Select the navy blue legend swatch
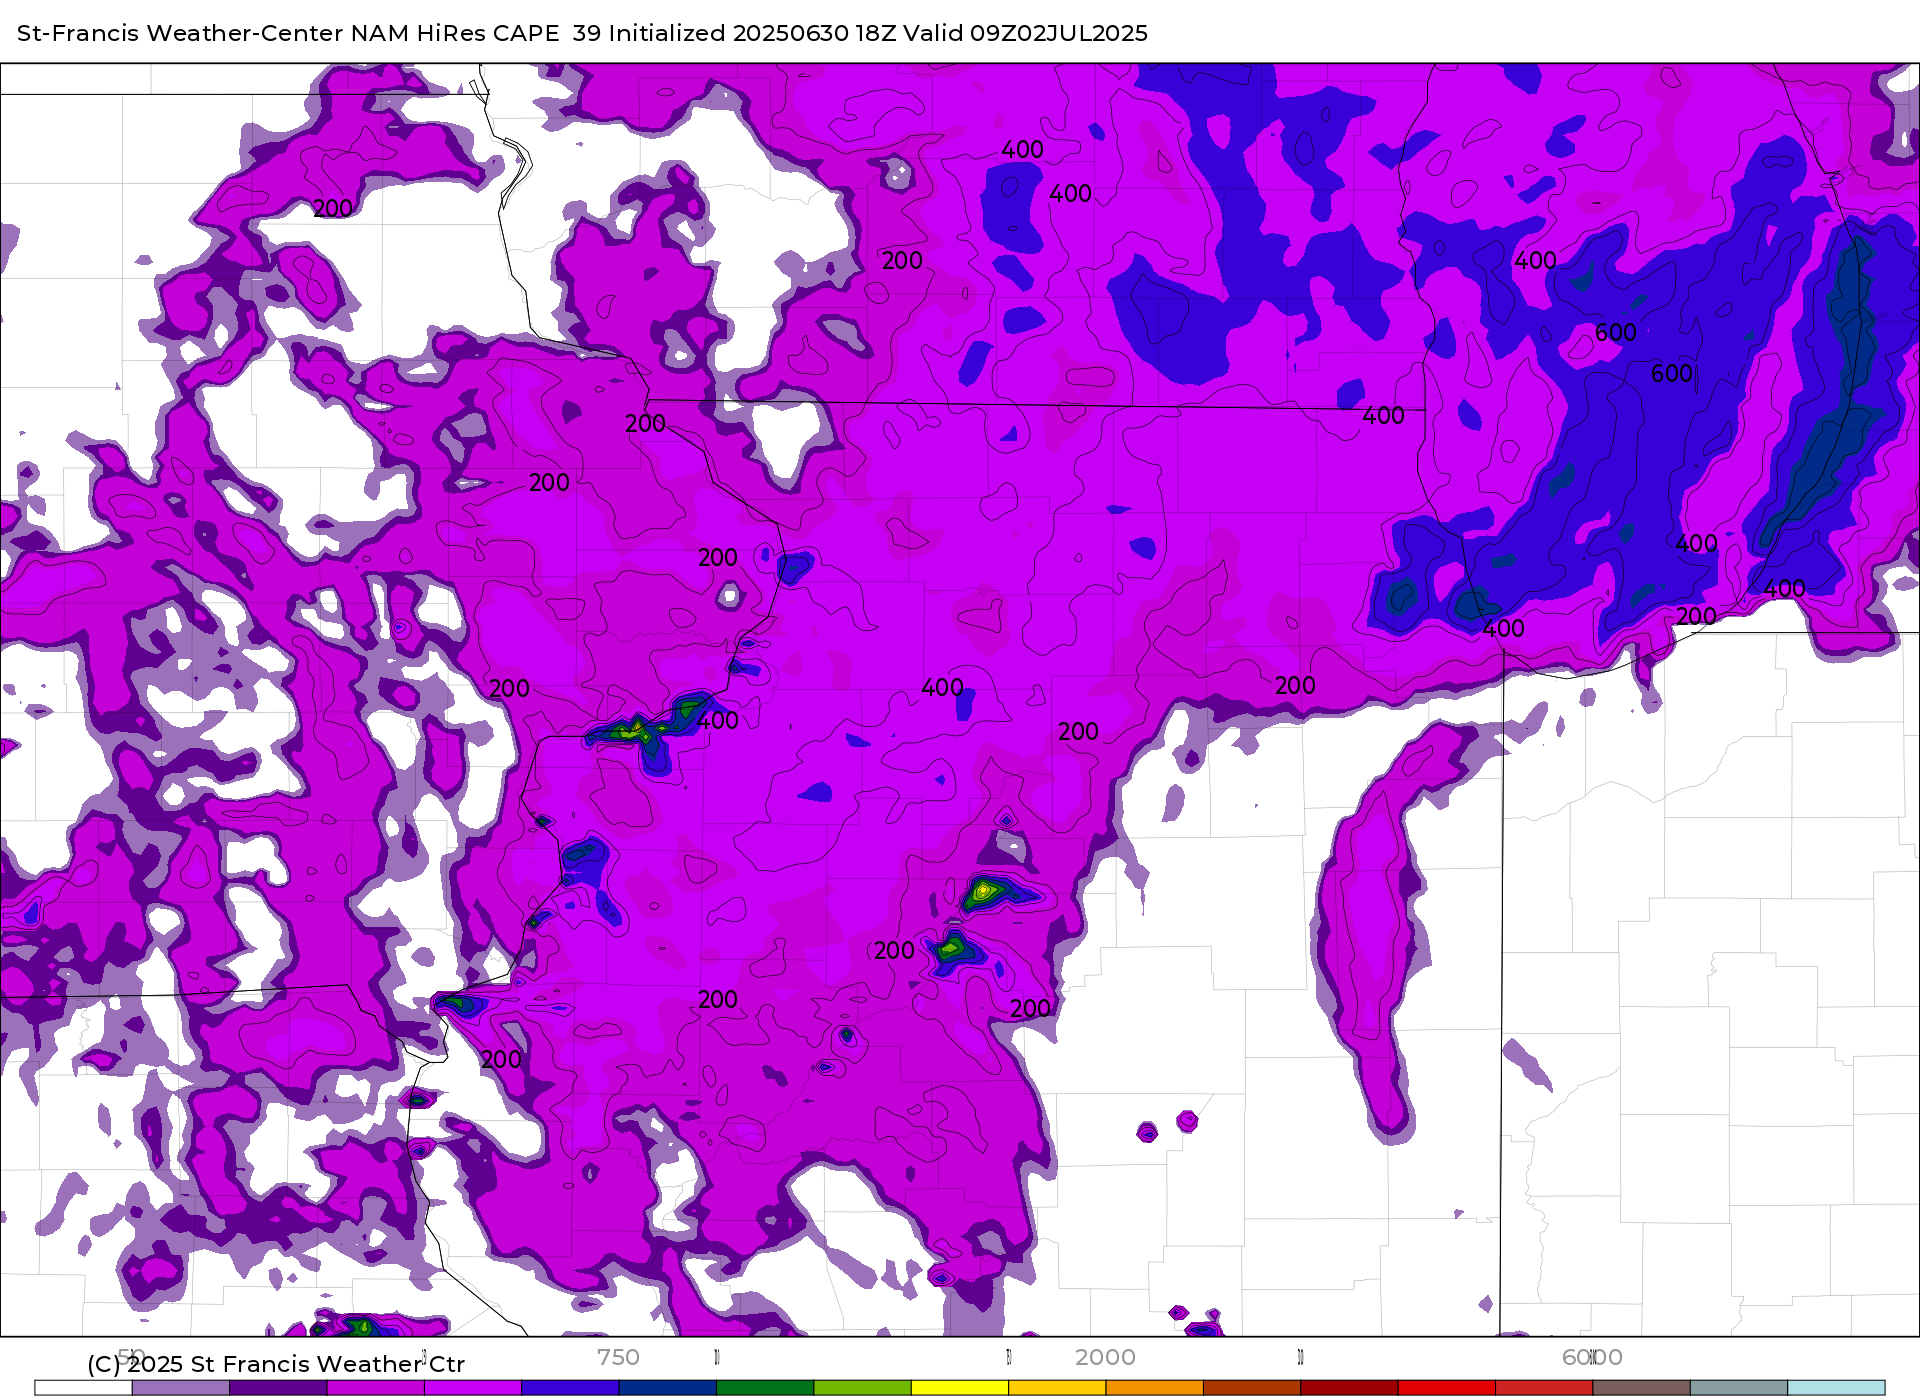This screenshot has width=1920, height=1400. [x=667, y=1388]
